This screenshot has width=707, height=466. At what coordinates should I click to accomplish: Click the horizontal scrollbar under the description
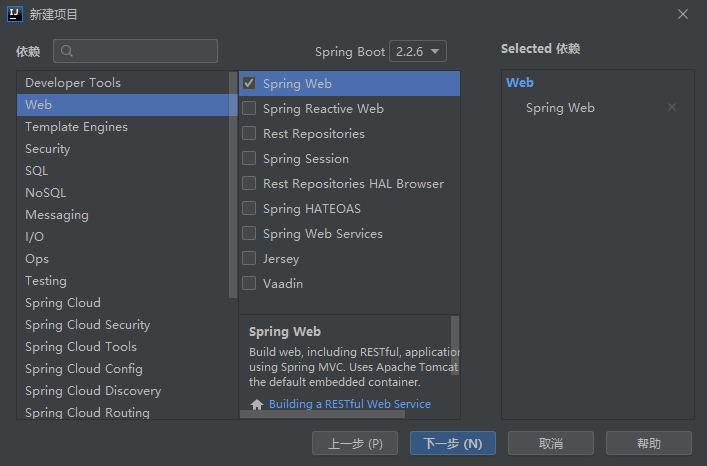(x=322, y=414)
